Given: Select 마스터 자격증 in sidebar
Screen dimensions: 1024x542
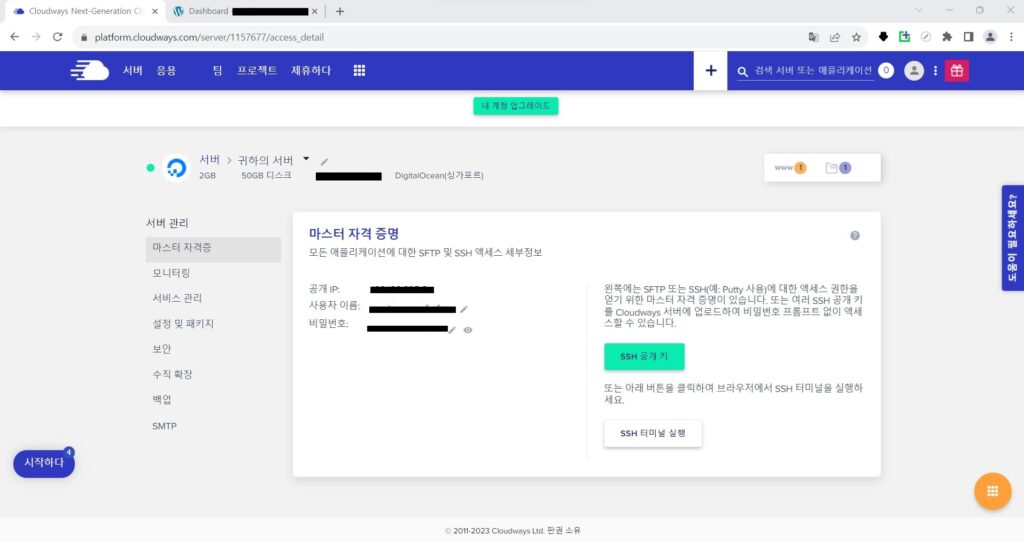Looking at the screenshot, I should 213,249.
